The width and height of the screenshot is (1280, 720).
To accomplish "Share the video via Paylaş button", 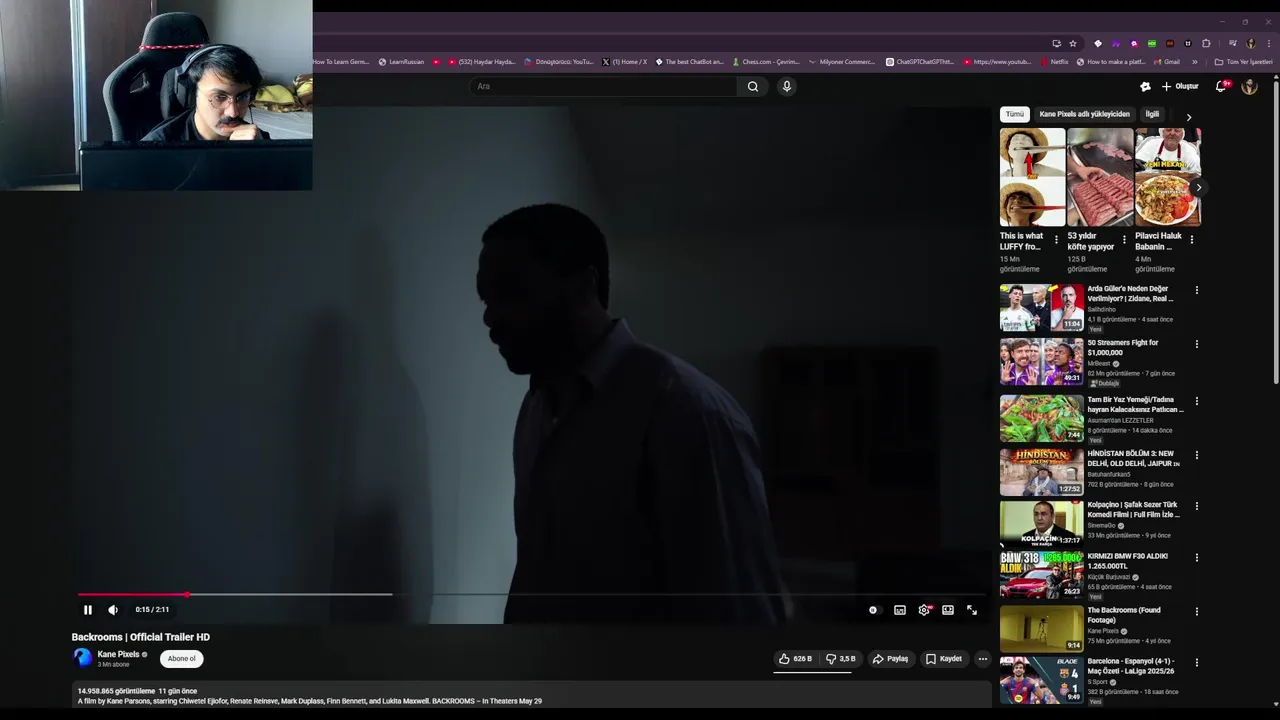I will (x=890, y=659).
